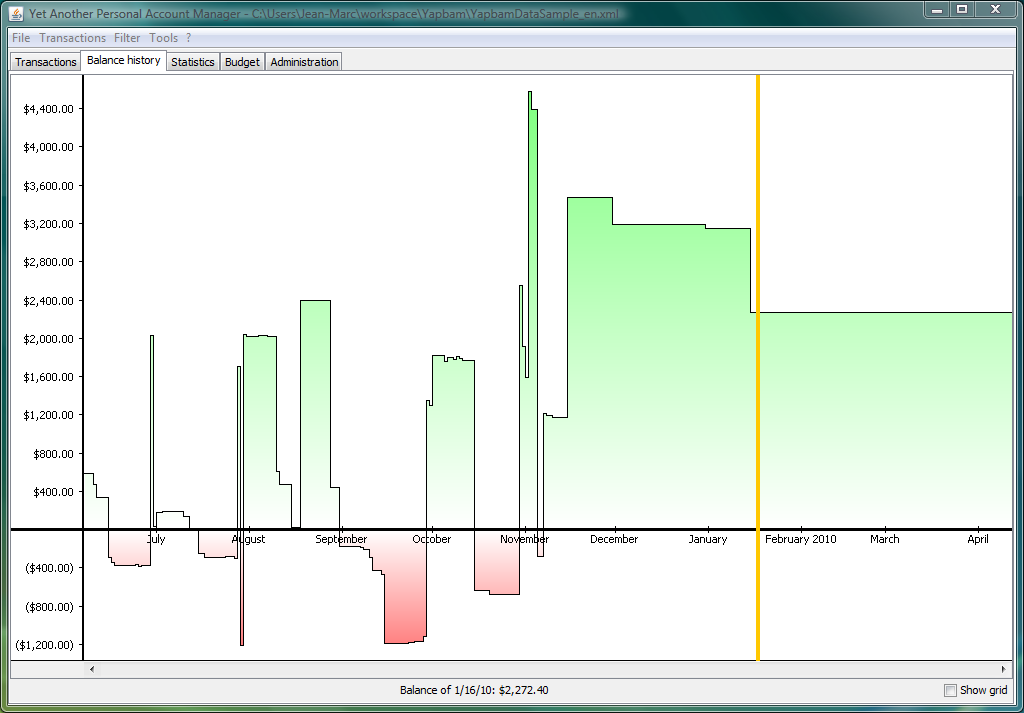This screenshot has width=1024, height=713.
Task: Open the Tools menu
Action: pyautogui.click(x=163, y=38)
